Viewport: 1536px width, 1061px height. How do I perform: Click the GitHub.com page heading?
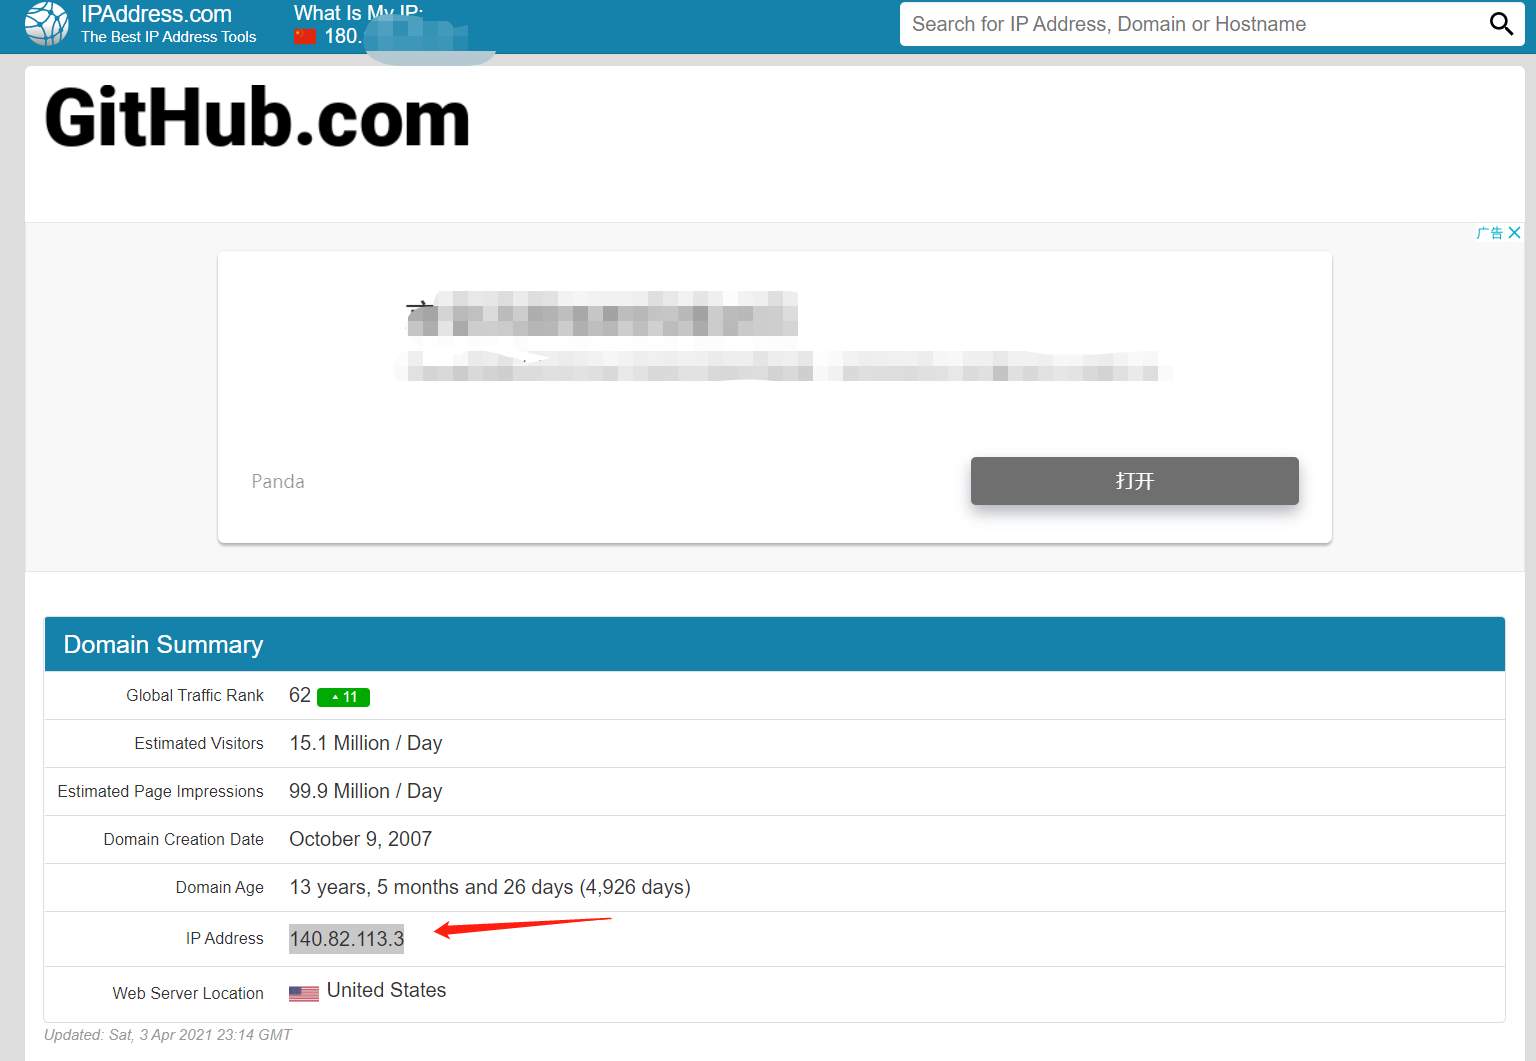tap(257, 118)
